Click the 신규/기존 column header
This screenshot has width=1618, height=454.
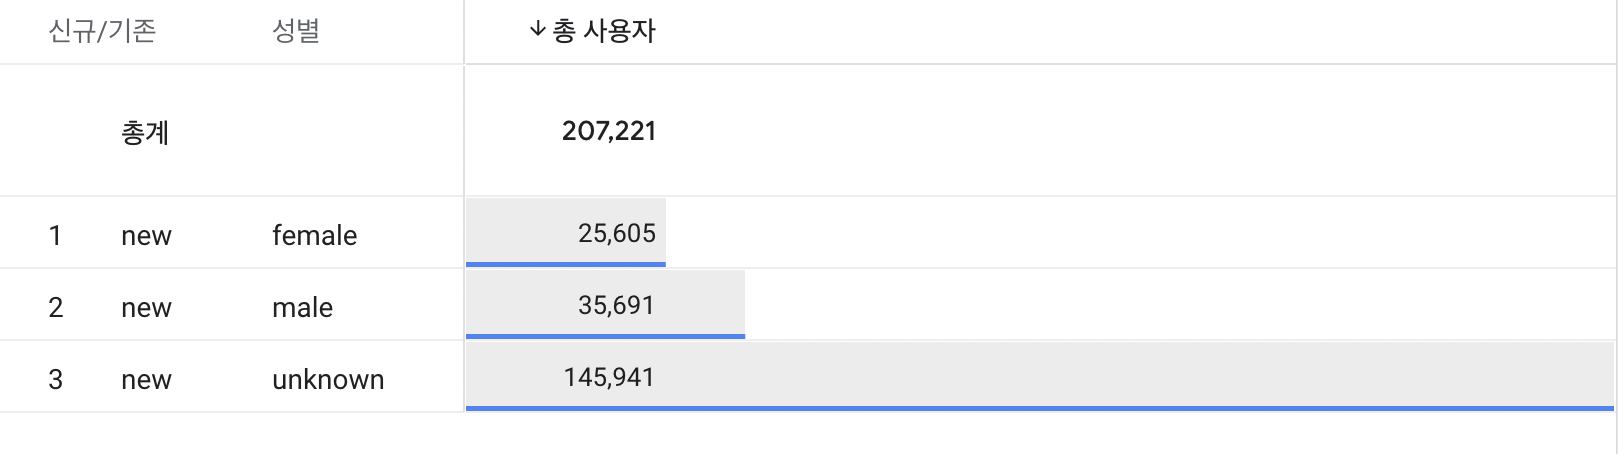(x=102, y=31)
